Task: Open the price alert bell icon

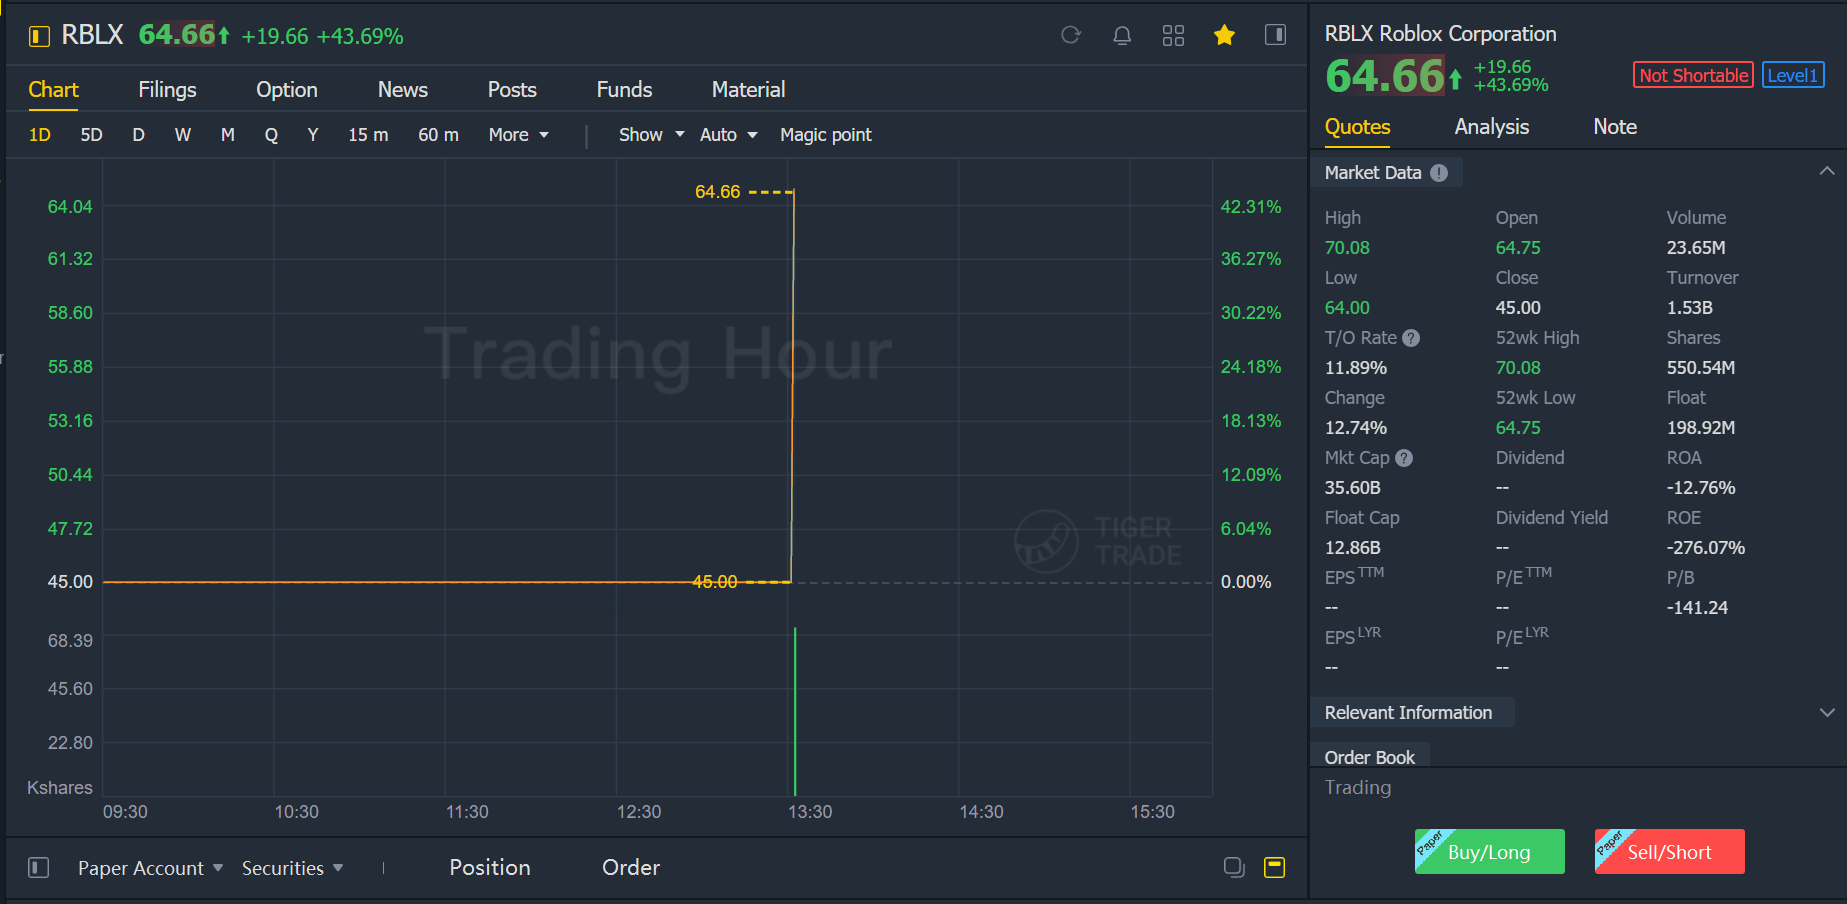Action: coord(1122,35)
